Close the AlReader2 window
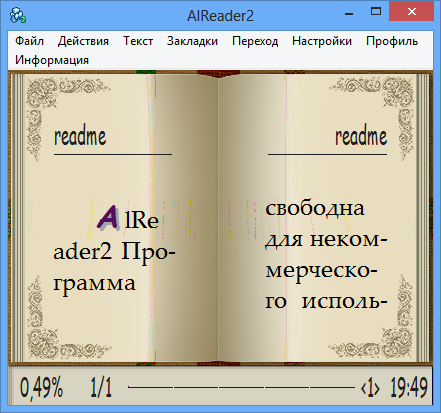 (412, 12)
